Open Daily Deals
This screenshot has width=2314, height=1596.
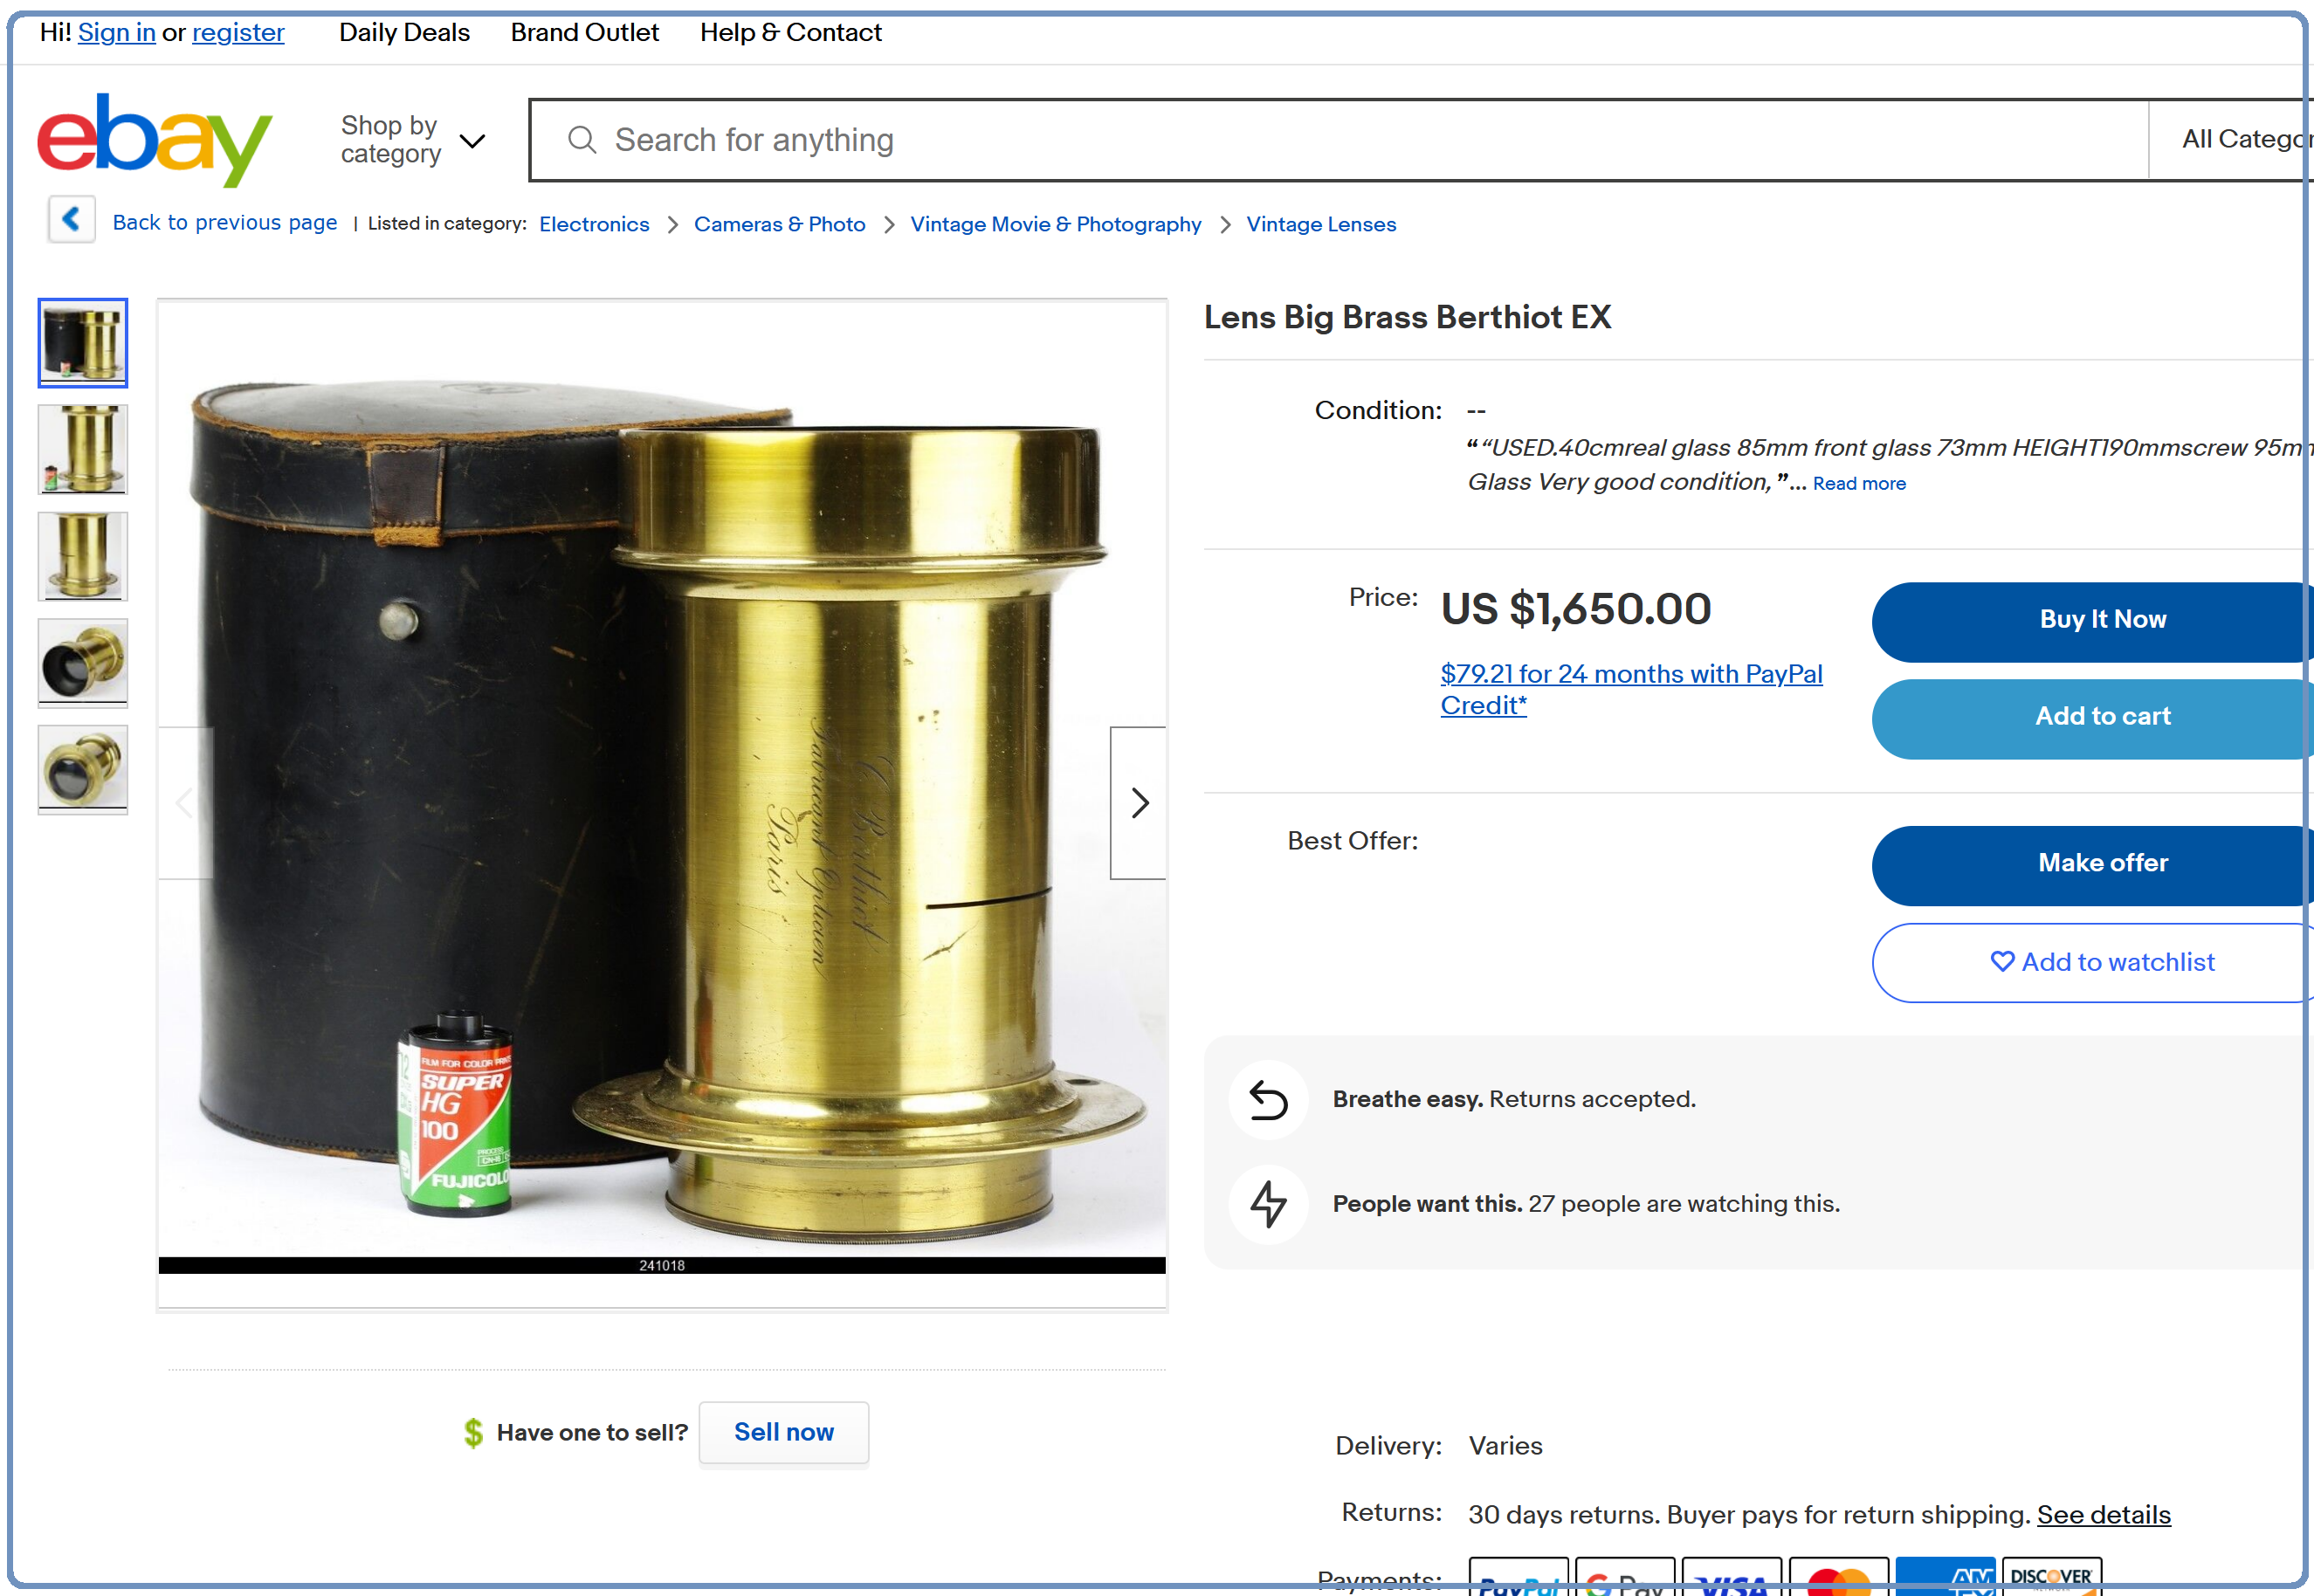click(x=404, y=33)
